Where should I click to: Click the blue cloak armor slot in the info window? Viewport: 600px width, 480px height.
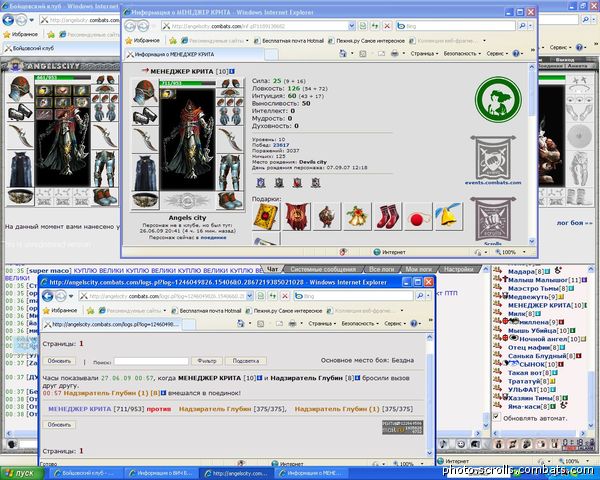tap(145, 172)
